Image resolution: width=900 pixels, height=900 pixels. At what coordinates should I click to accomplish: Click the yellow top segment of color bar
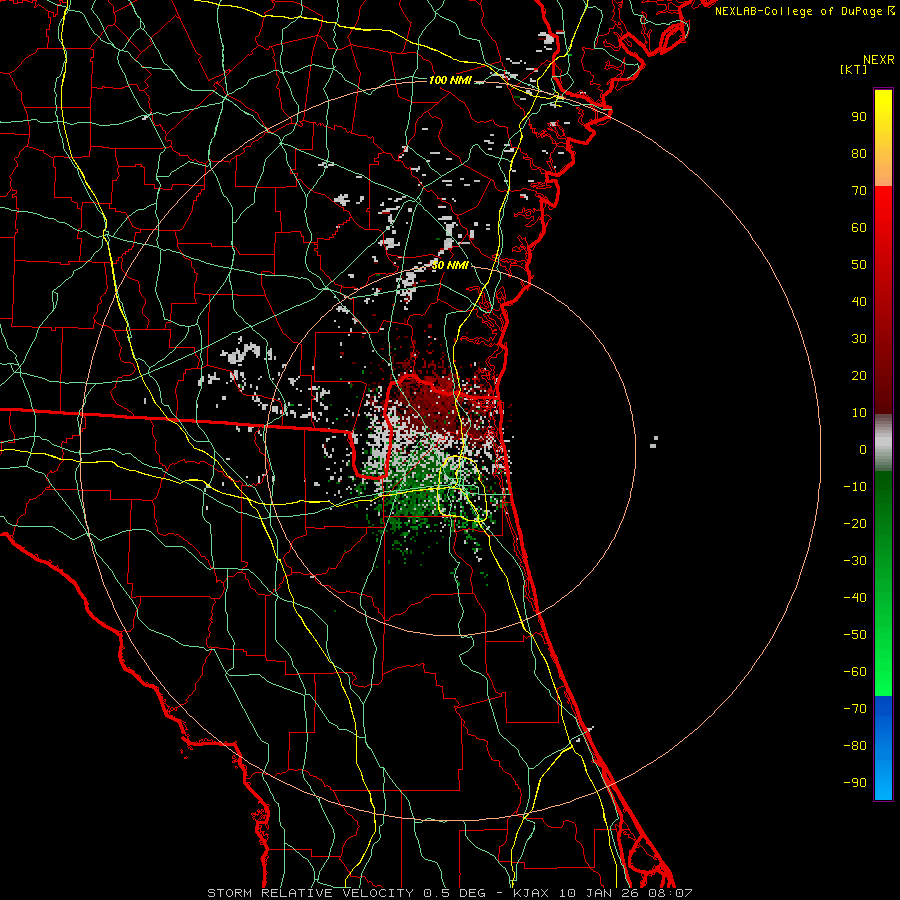pos(883,138)
